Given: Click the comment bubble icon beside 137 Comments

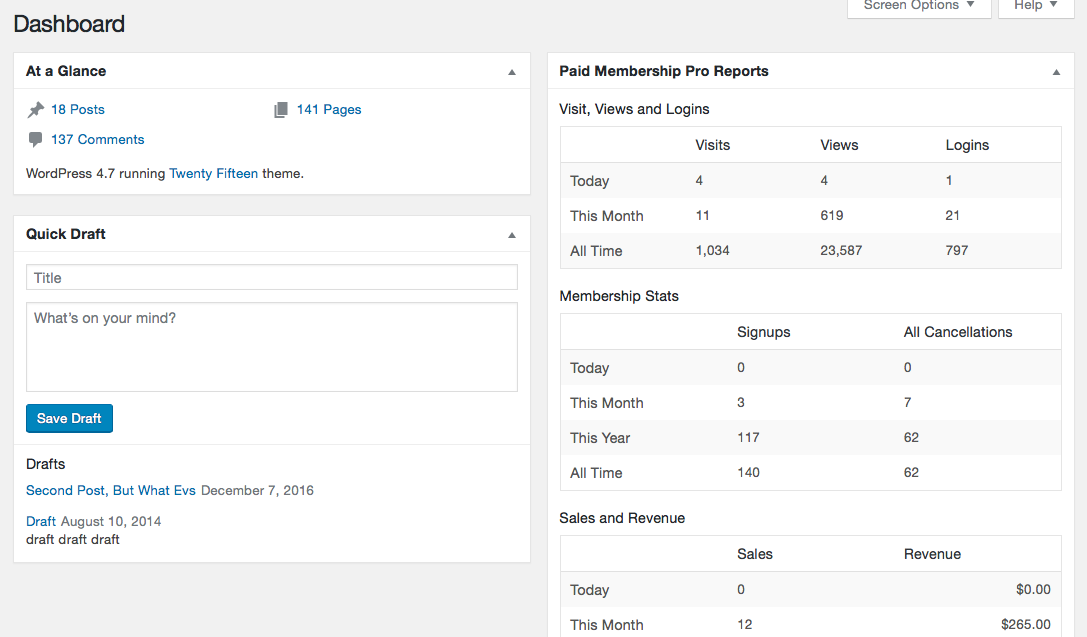Looking at the screenshot, I should [35, 139].
